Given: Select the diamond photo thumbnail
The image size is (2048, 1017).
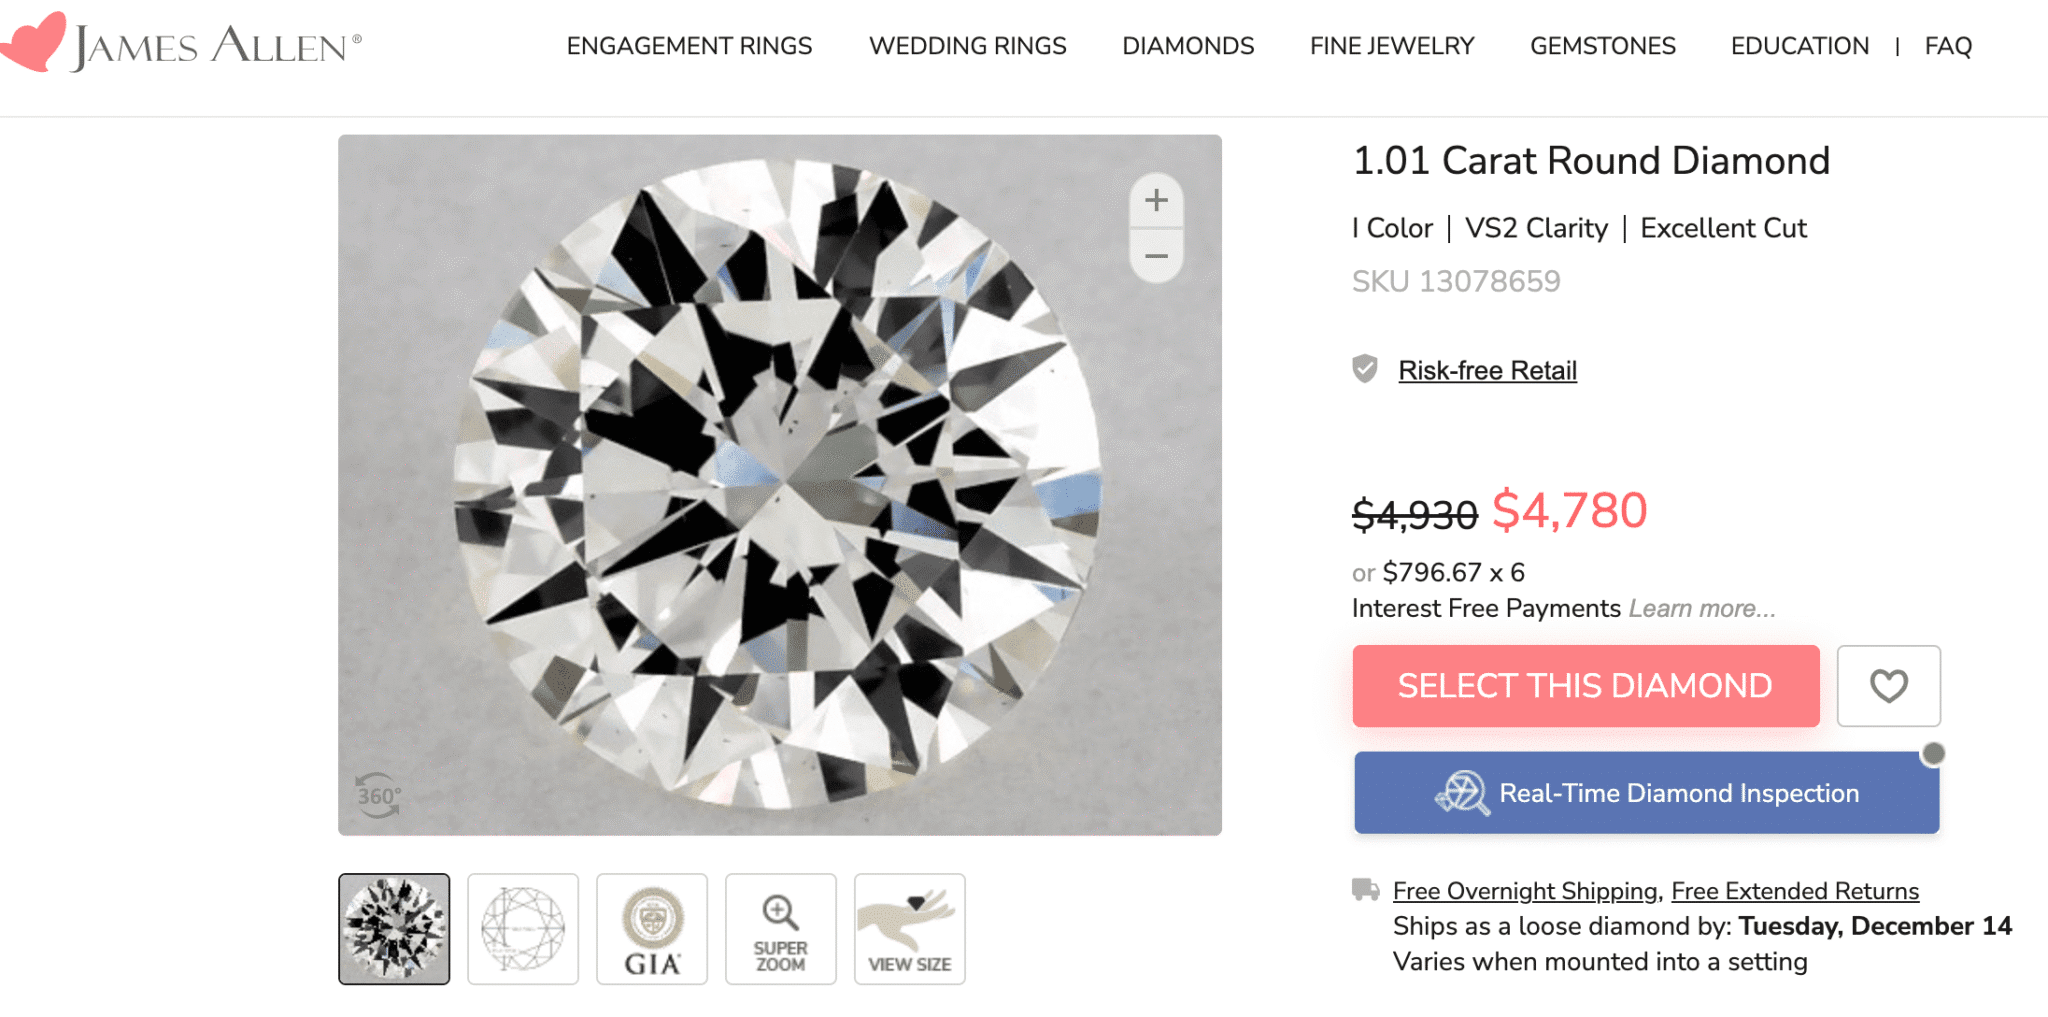Looking at the screenshot, I should (x=394, y=929).
